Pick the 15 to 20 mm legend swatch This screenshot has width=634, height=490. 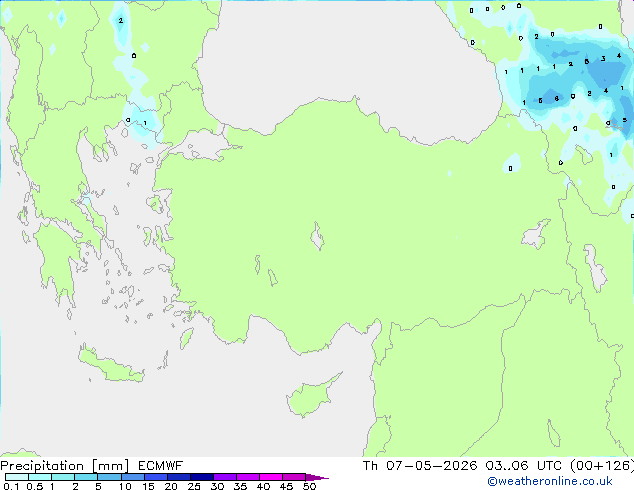pos(156,477)
